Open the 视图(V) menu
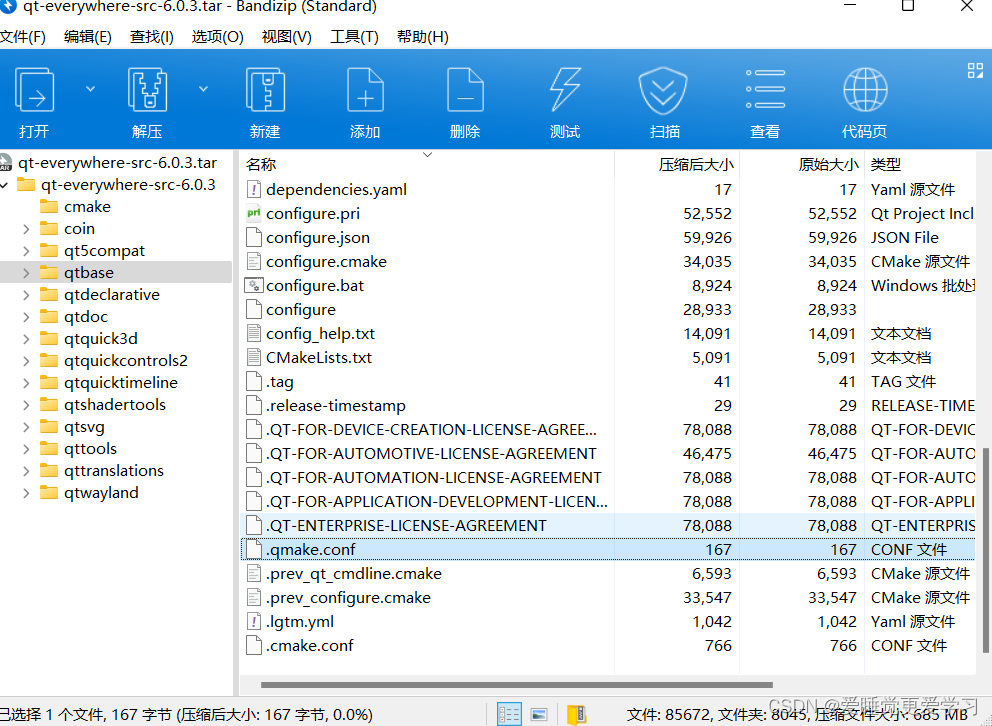 point(287,37)
